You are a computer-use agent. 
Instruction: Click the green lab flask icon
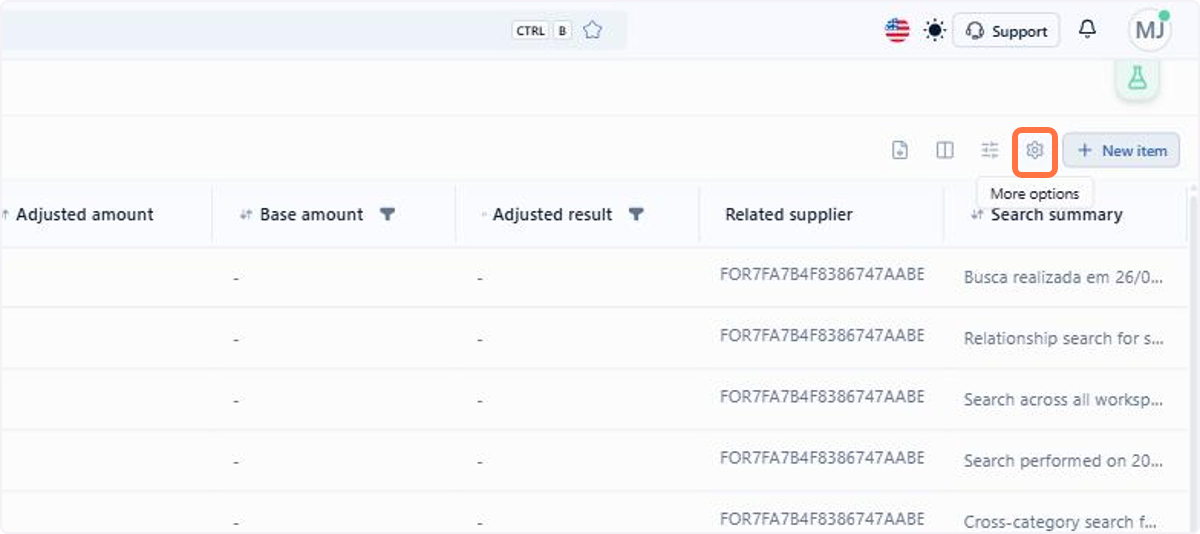pyautogui.click(x=1137, y=78)
